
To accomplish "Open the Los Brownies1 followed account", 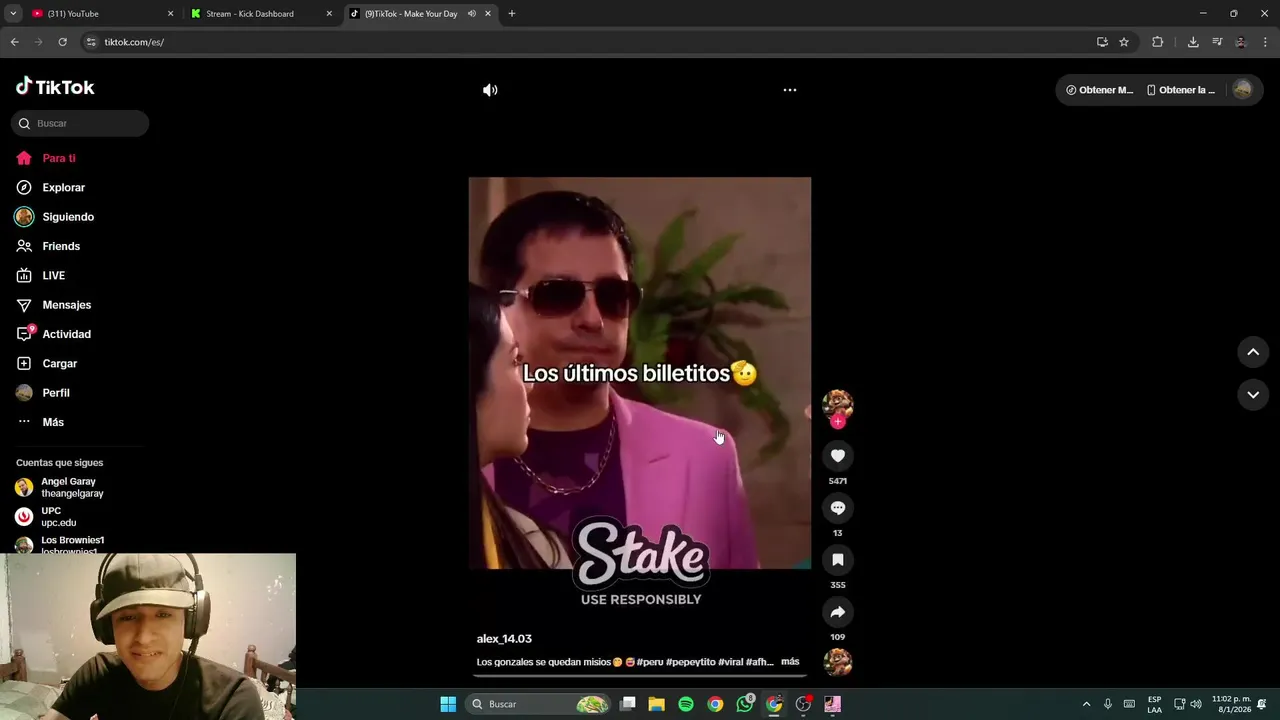I will point(72,545).
